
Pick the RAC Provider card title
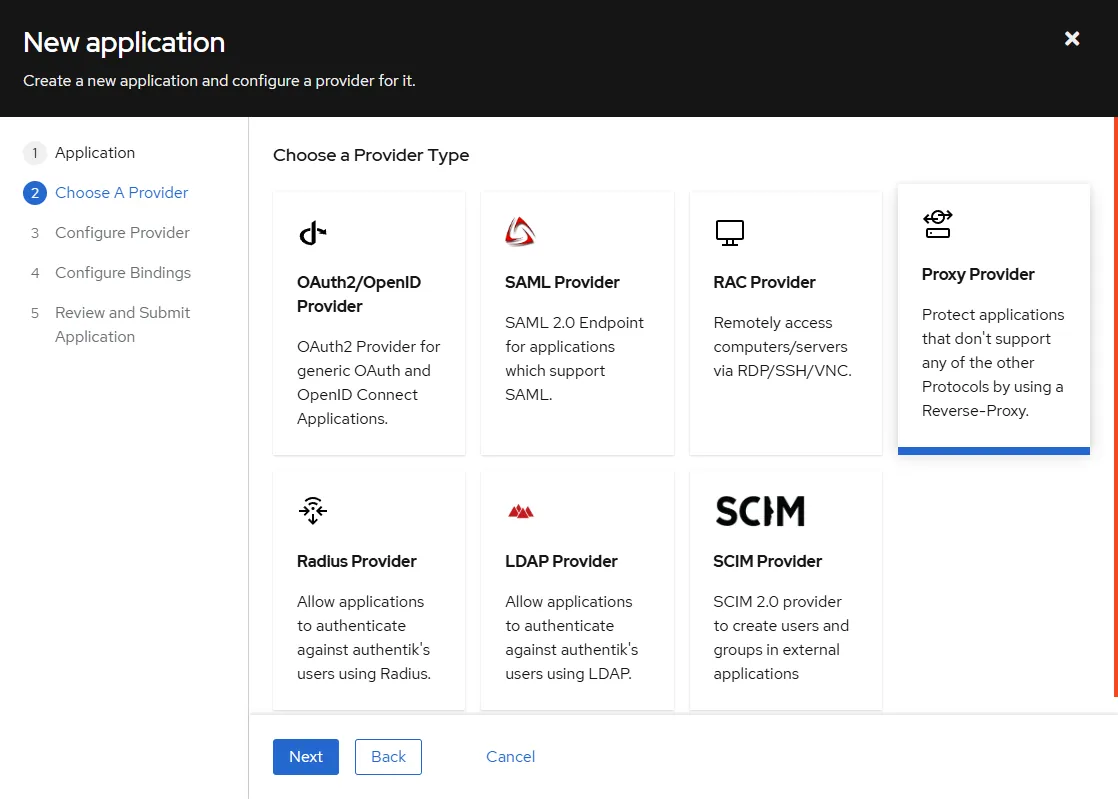pos(764,282)
